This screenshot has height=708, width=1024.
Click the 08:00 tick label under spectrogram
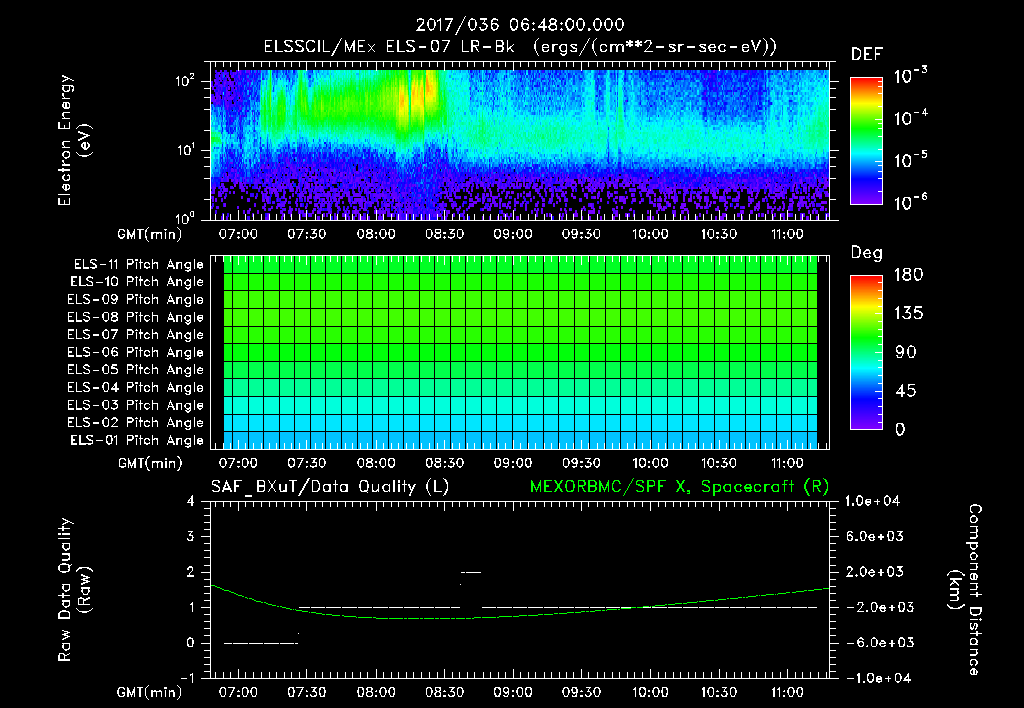(376, 234)
